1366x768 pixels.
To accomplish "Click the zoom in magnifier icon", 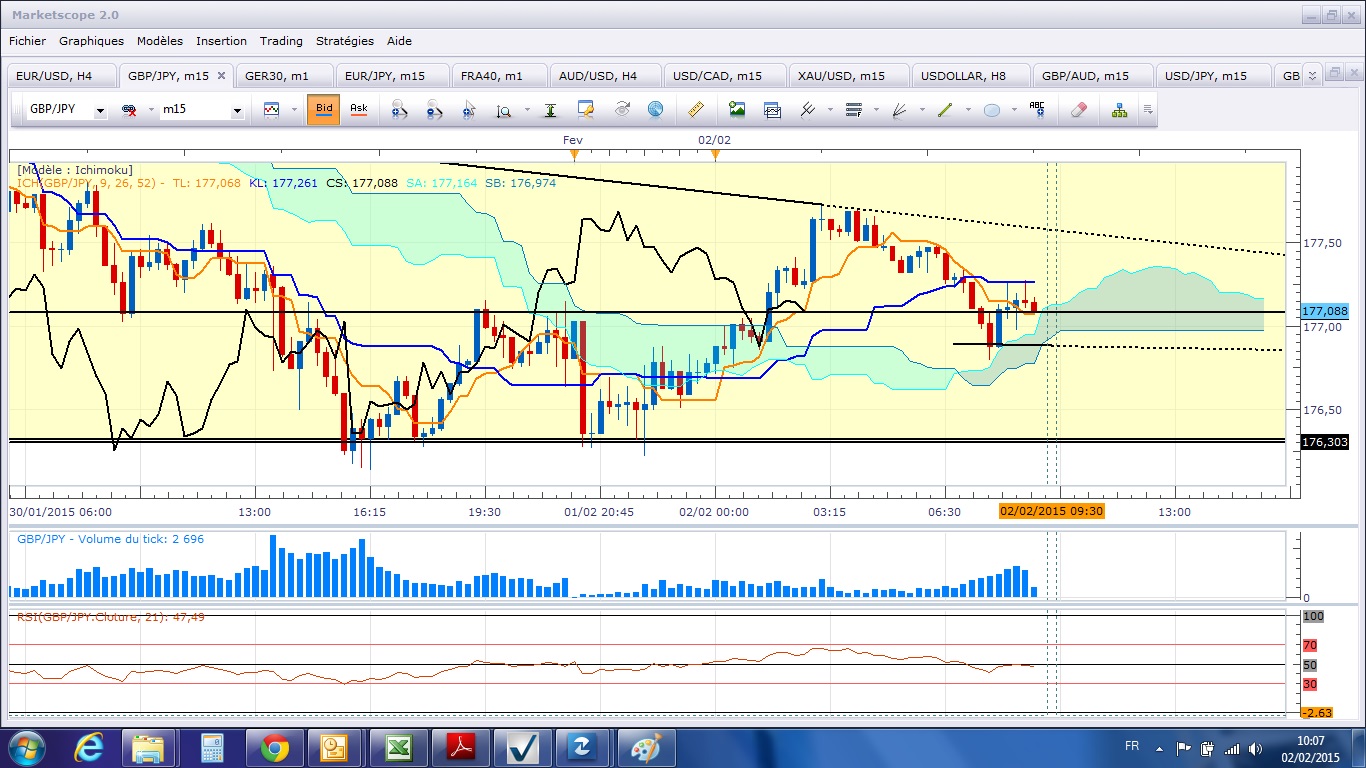I will 399,110.
